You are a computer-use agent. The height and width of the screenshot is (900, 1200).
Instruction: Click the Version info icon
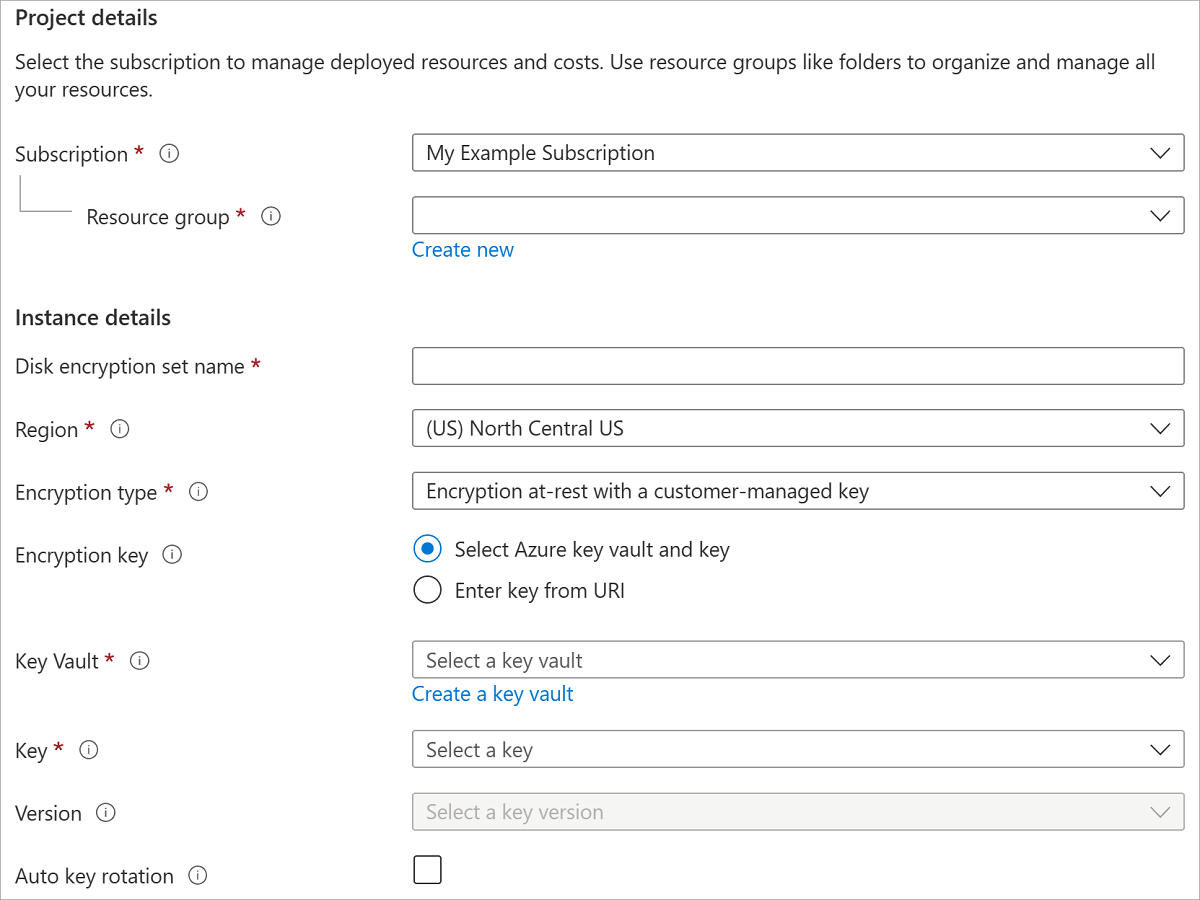106,813
